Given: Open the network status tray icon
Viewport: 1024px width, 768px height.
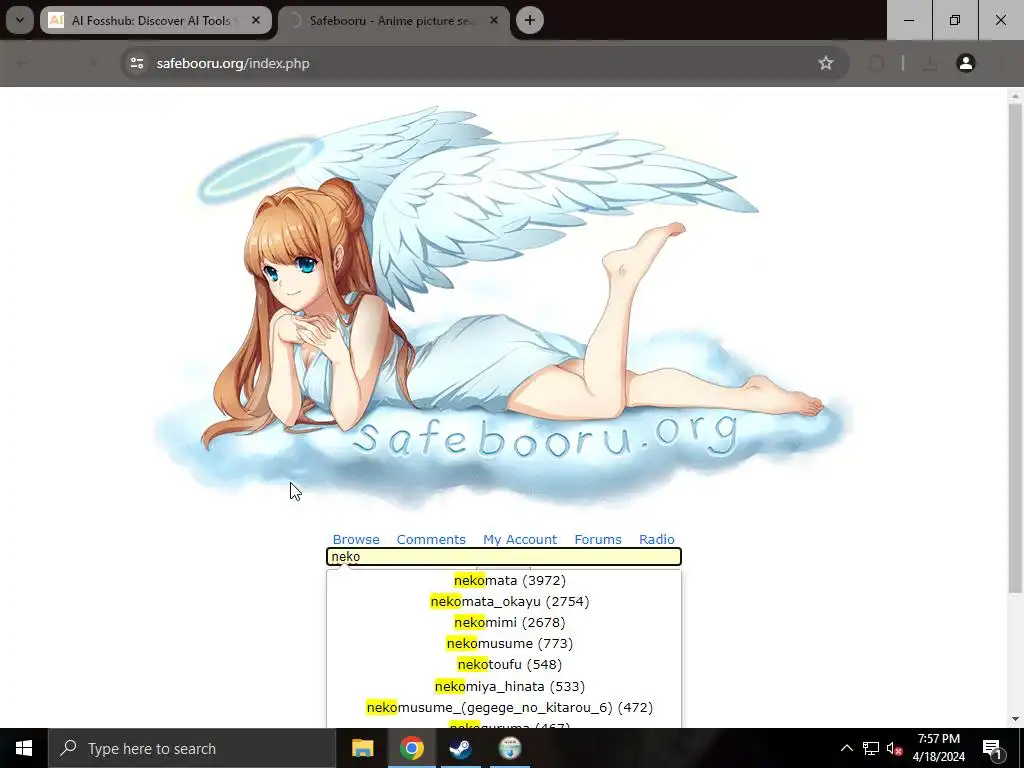Looking at the screenshot, I should (x=871, y=748).
